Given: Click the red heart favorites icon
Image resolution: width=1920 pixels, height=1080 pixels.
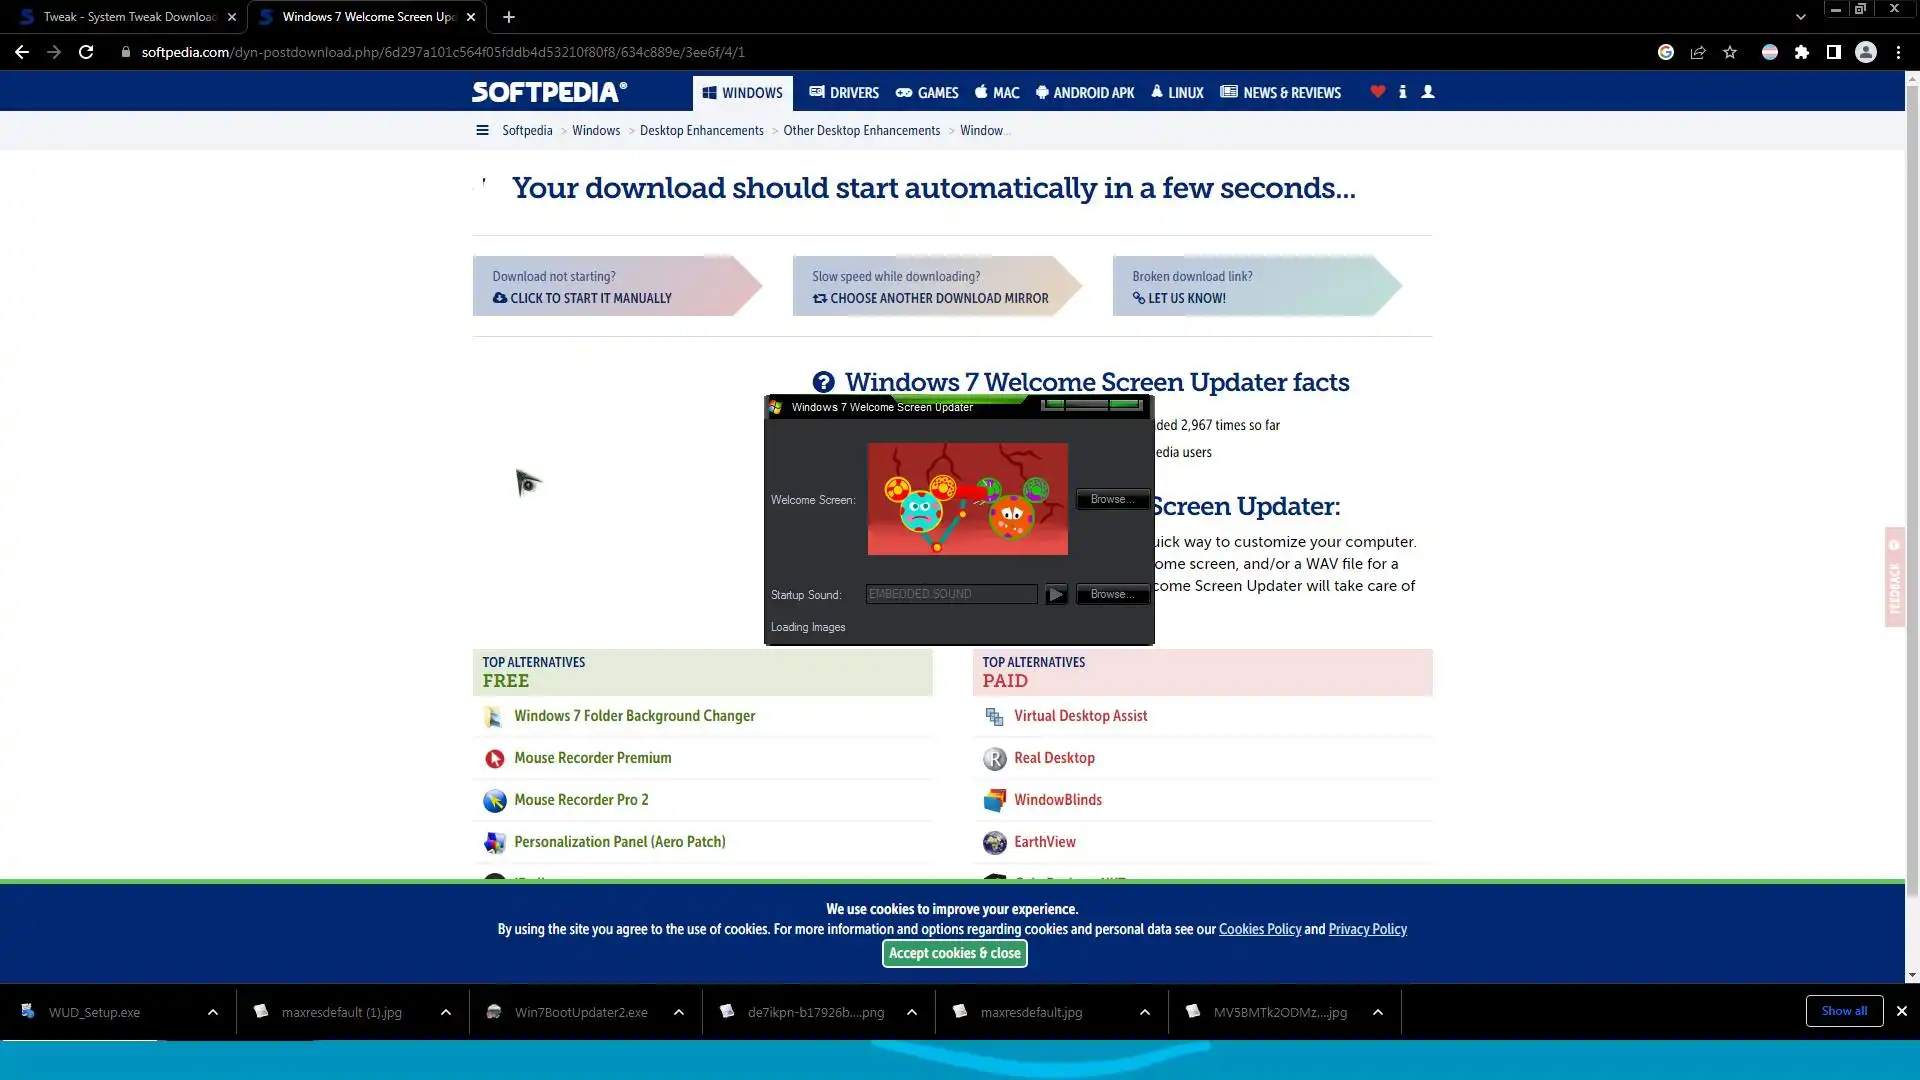Looking at the screenshot, I should [x=1377, y=92].
